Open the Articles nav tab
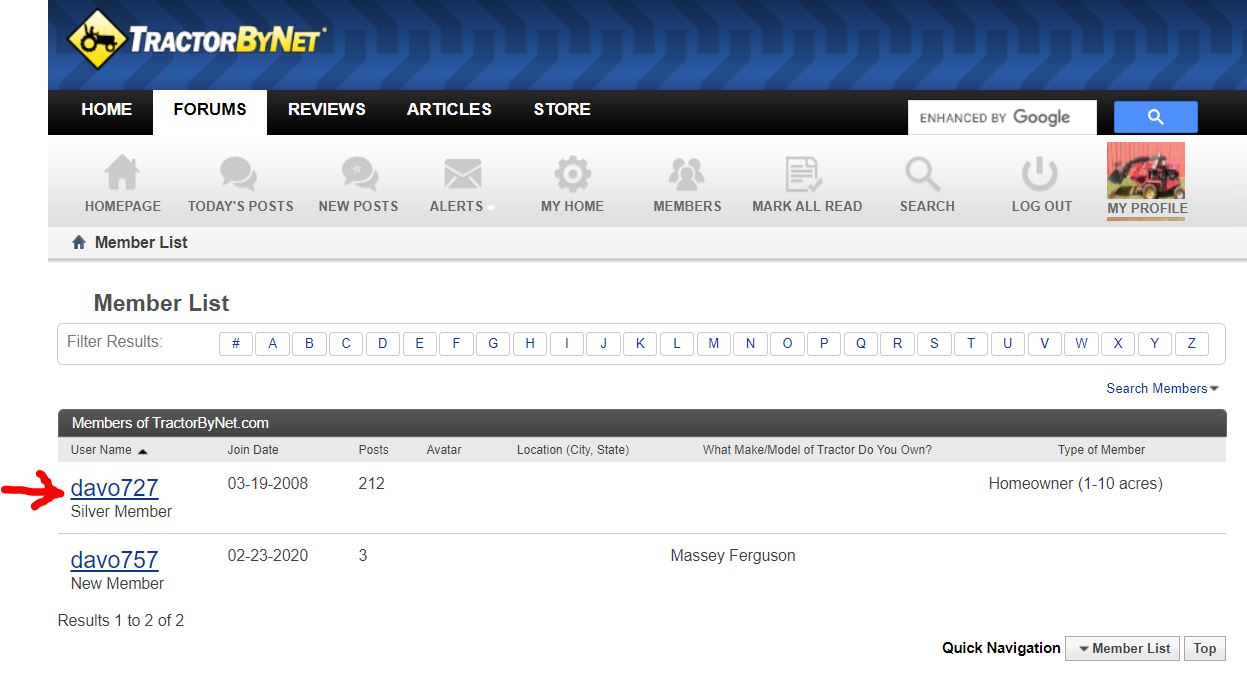The image size is (1247, 675). coord(449,110)
